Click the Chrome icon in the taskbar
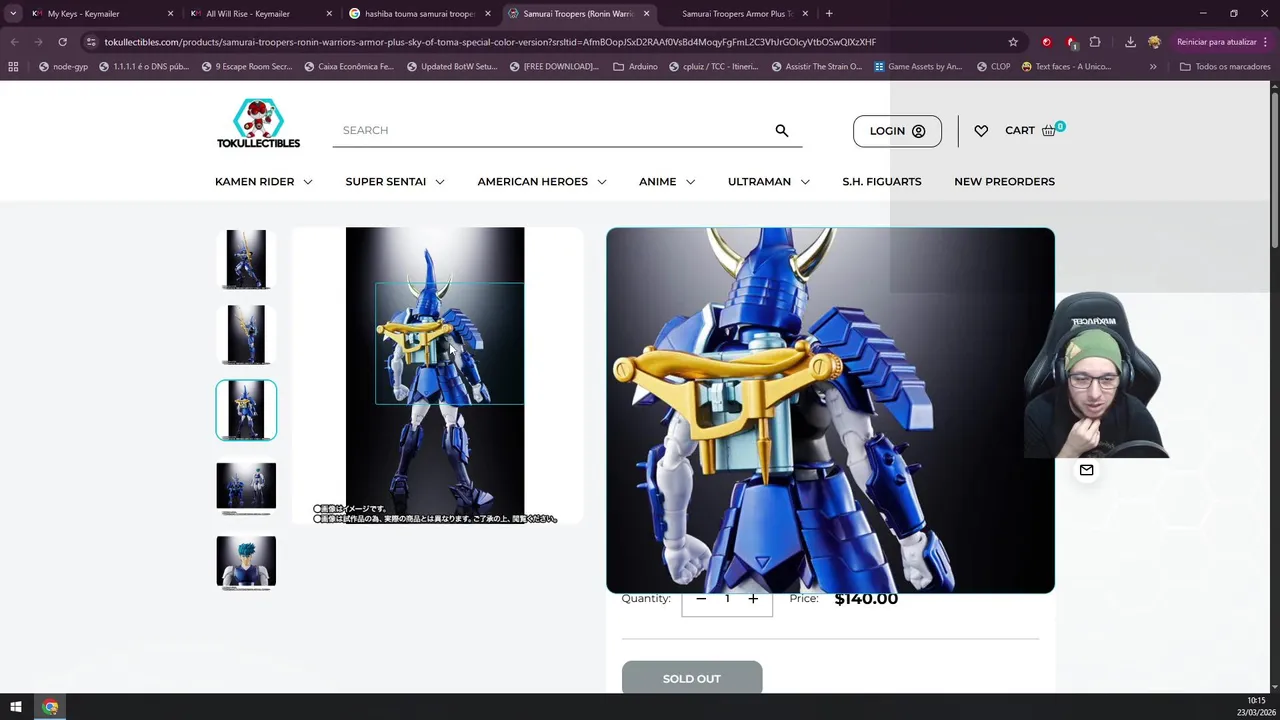This screenshot has width=1280, height=720. coord(50,707)
